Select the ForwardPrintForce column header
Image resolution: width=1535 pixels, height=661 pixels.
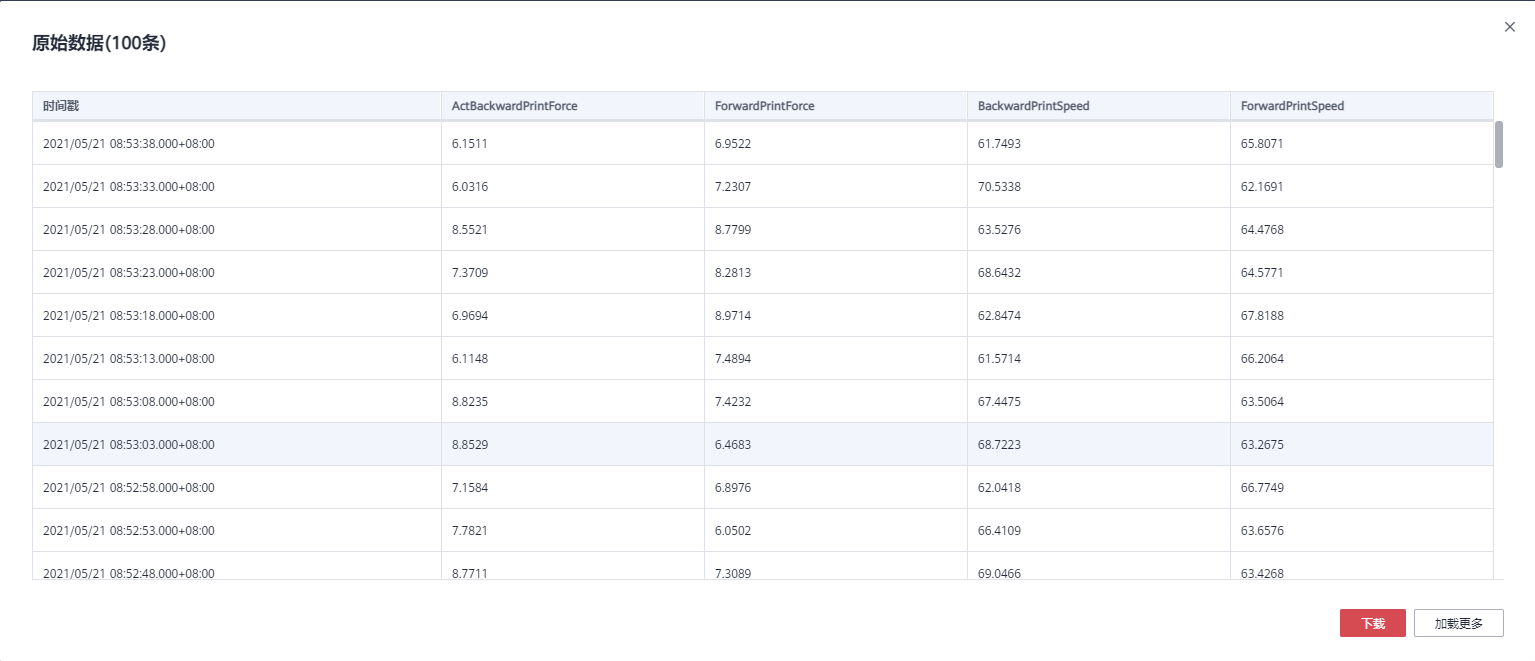(836, 106)
